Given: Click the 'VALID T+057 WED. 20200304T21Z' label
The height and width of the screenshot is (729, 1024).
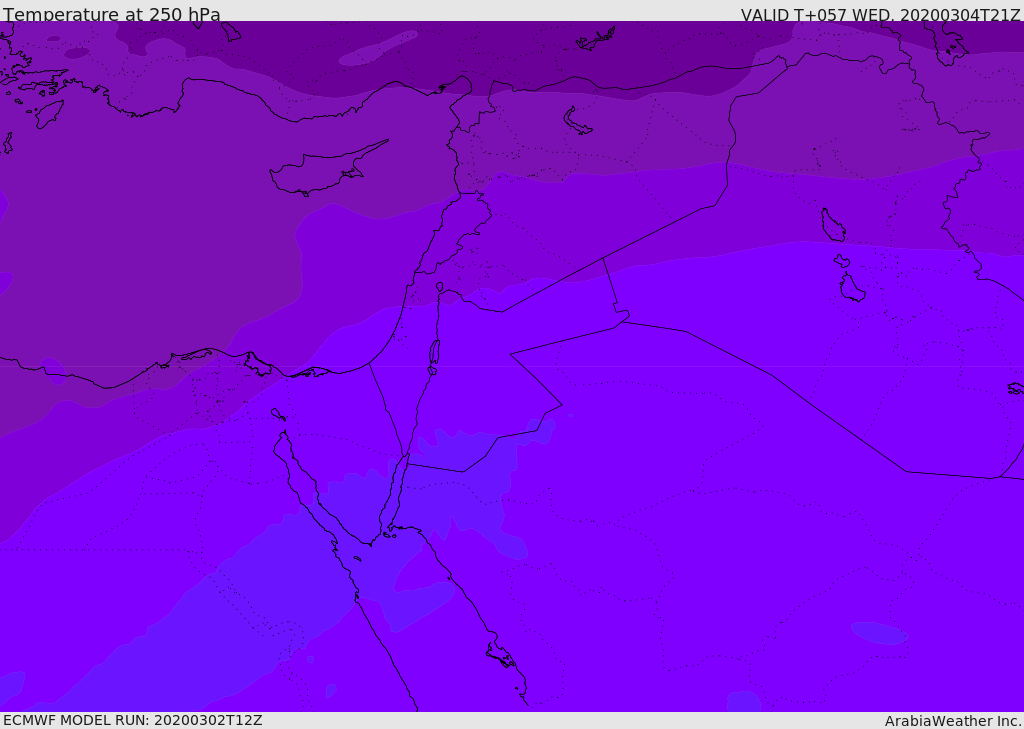Looking at the screenshot, I should click(x=880, y=14).
